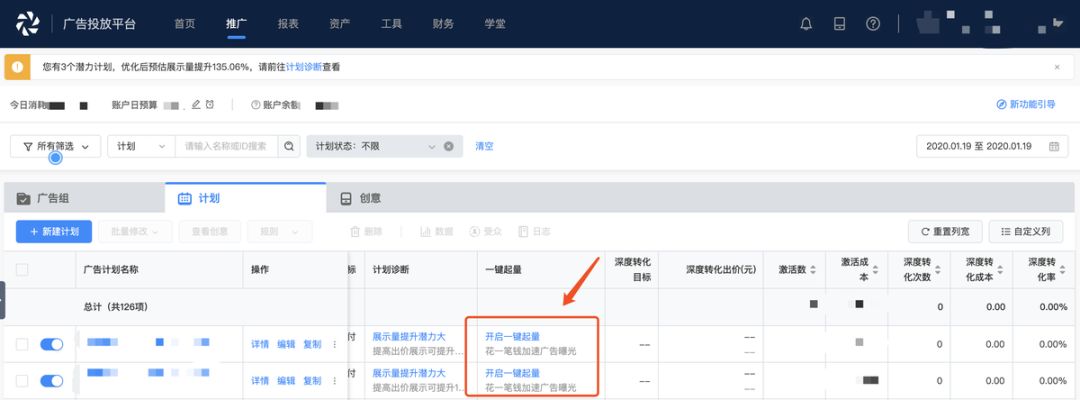The image size is (1080, 400).
Task: Click the name or ID search input field
Action: coord(227,146)
